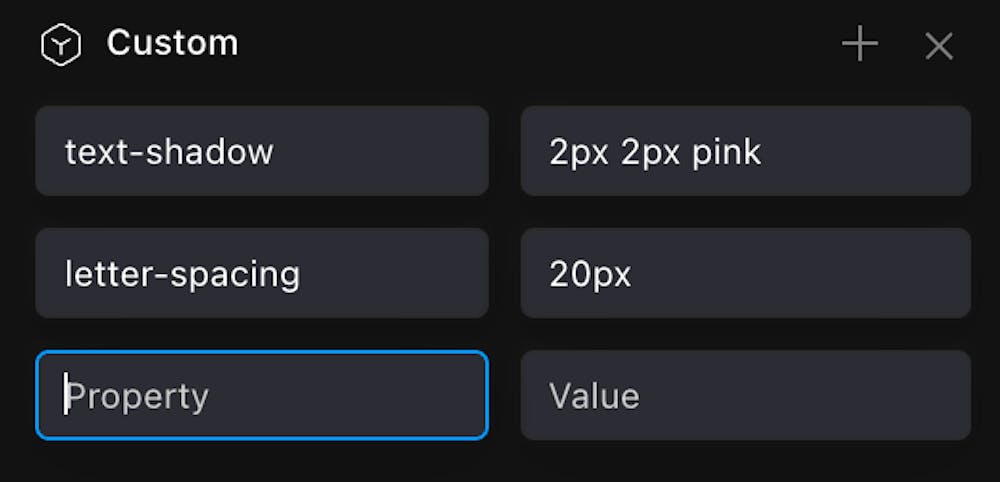The image size is (1000, 482).
Task: Add a new custom property row
Action: click(x=859, y=45)
